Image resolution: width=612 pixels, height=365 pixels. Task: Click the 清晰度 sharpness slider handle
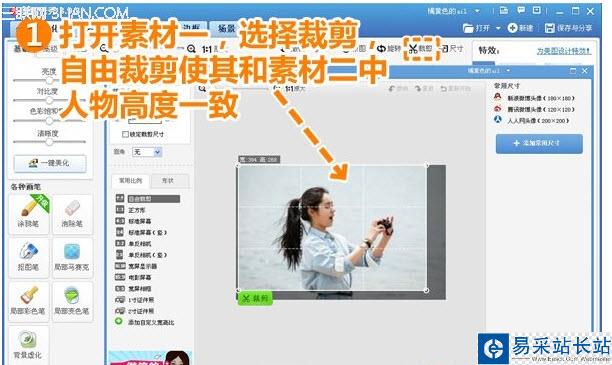50,141
